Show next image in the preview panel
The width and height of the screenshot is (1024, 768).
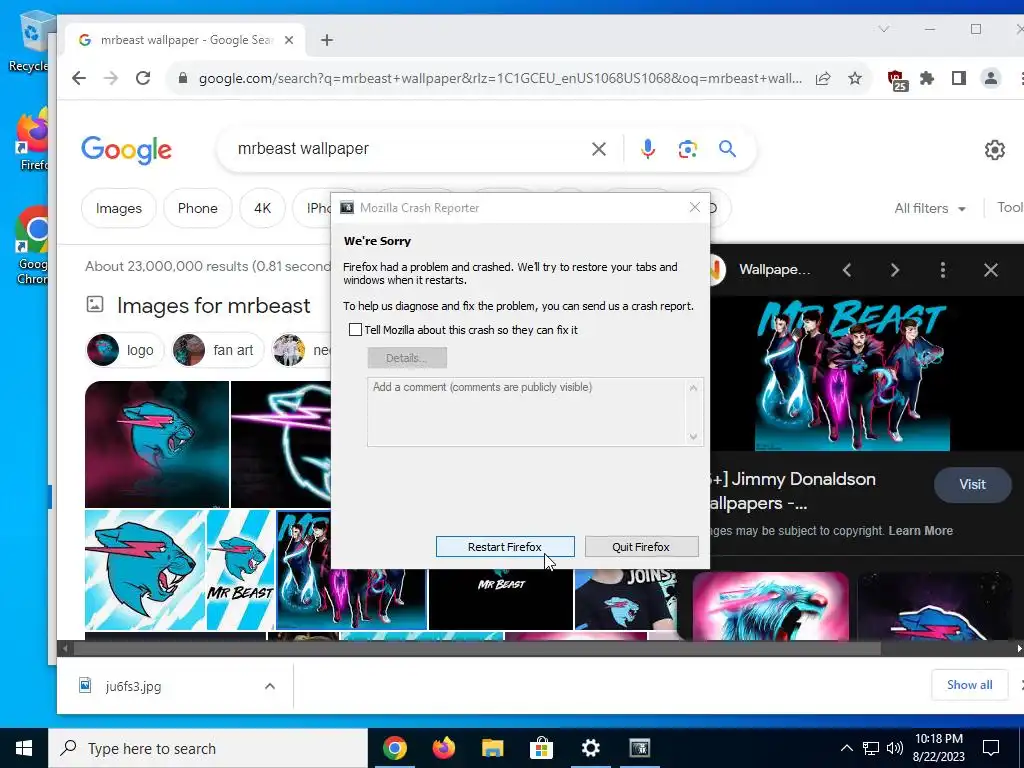[x=895, y=270]
